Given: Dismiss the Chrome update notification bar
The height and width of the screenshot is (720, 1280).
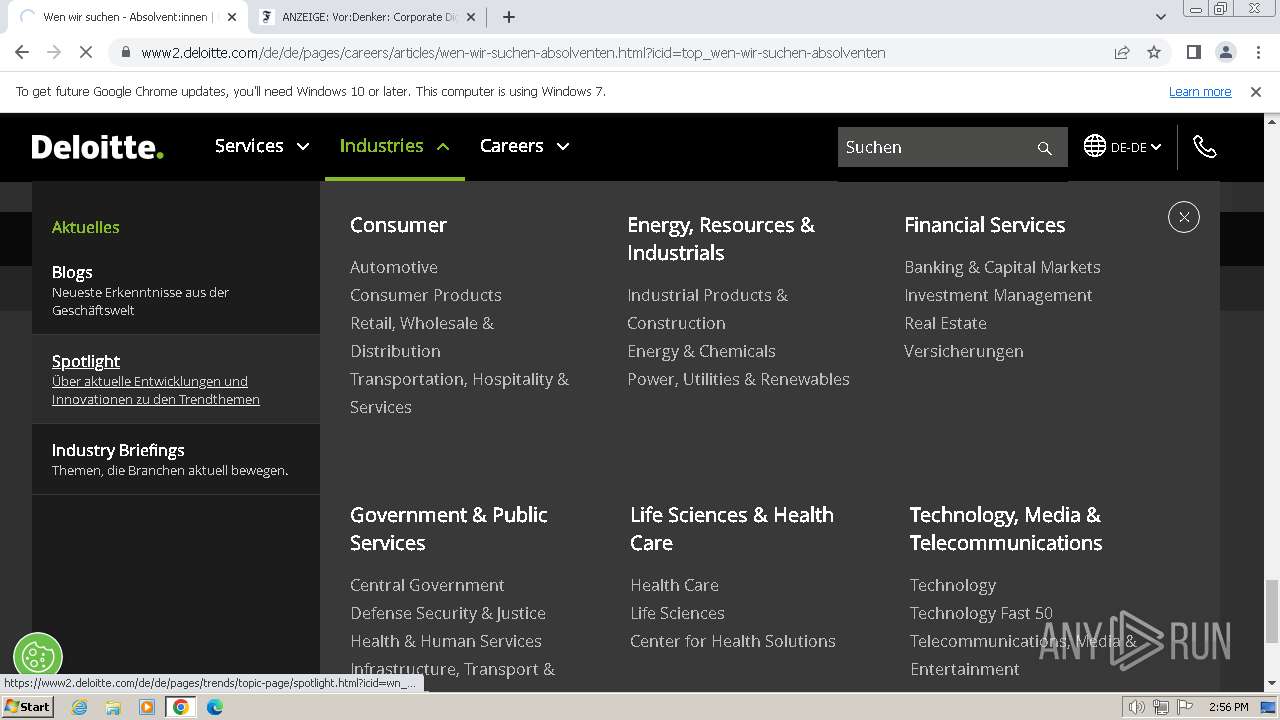Looking at the screenshot, I should (1256, 91).
